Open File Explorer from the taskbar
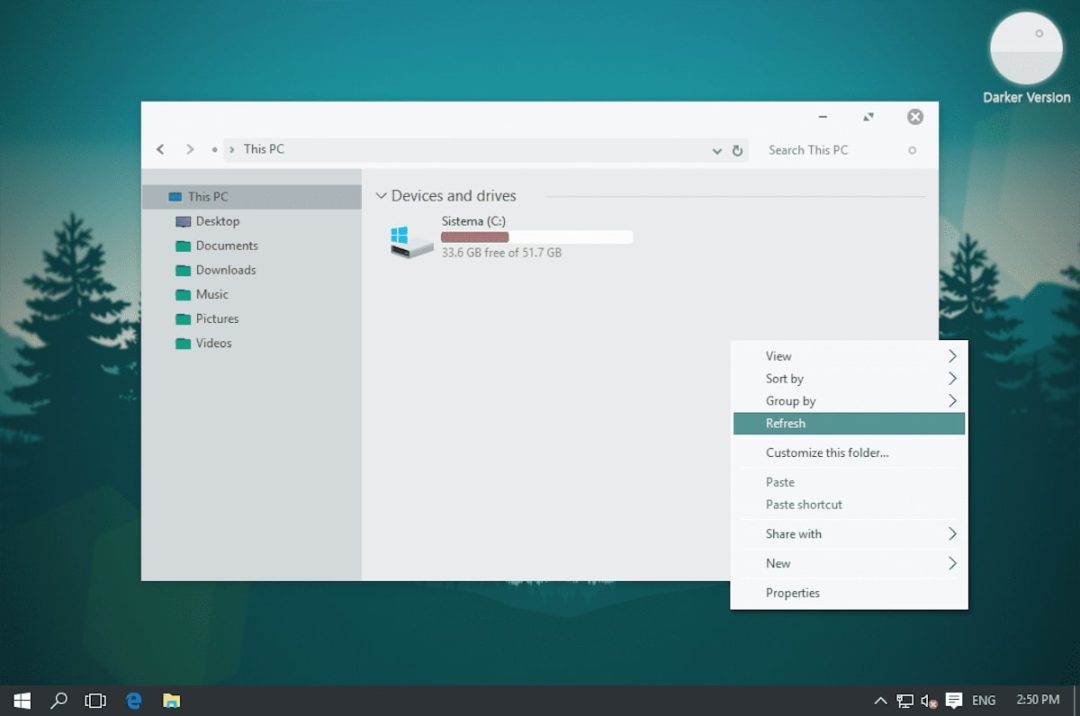 pyautogui.click(x=171, y=700)
